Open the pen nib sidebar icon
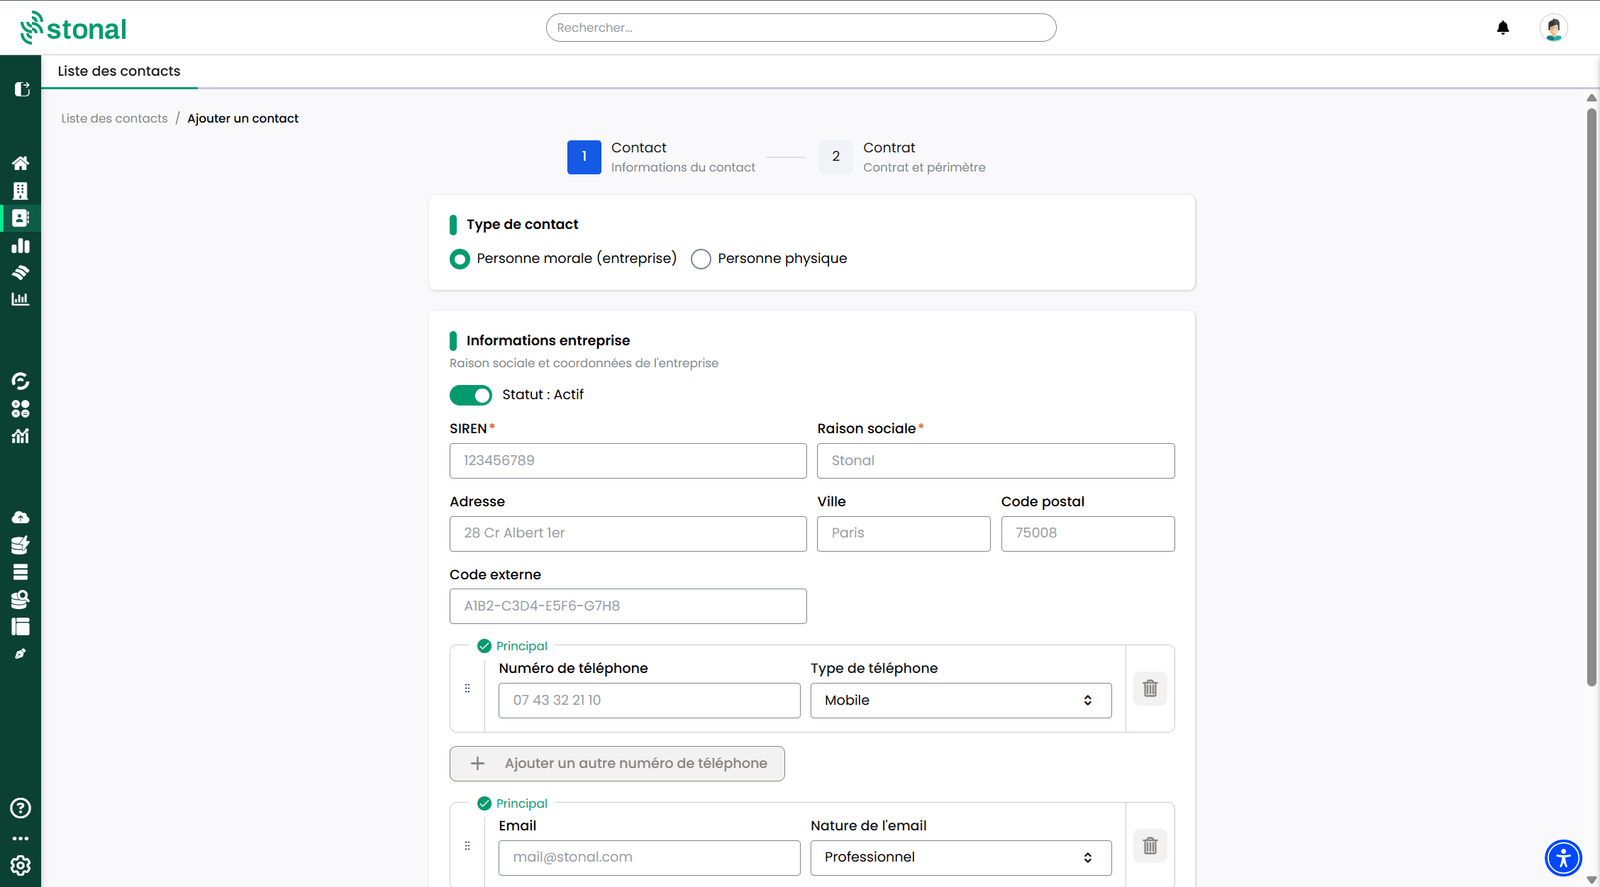The width and height of the screenshot is (1600, 887). pyautogui.click(x=20, y=654)
